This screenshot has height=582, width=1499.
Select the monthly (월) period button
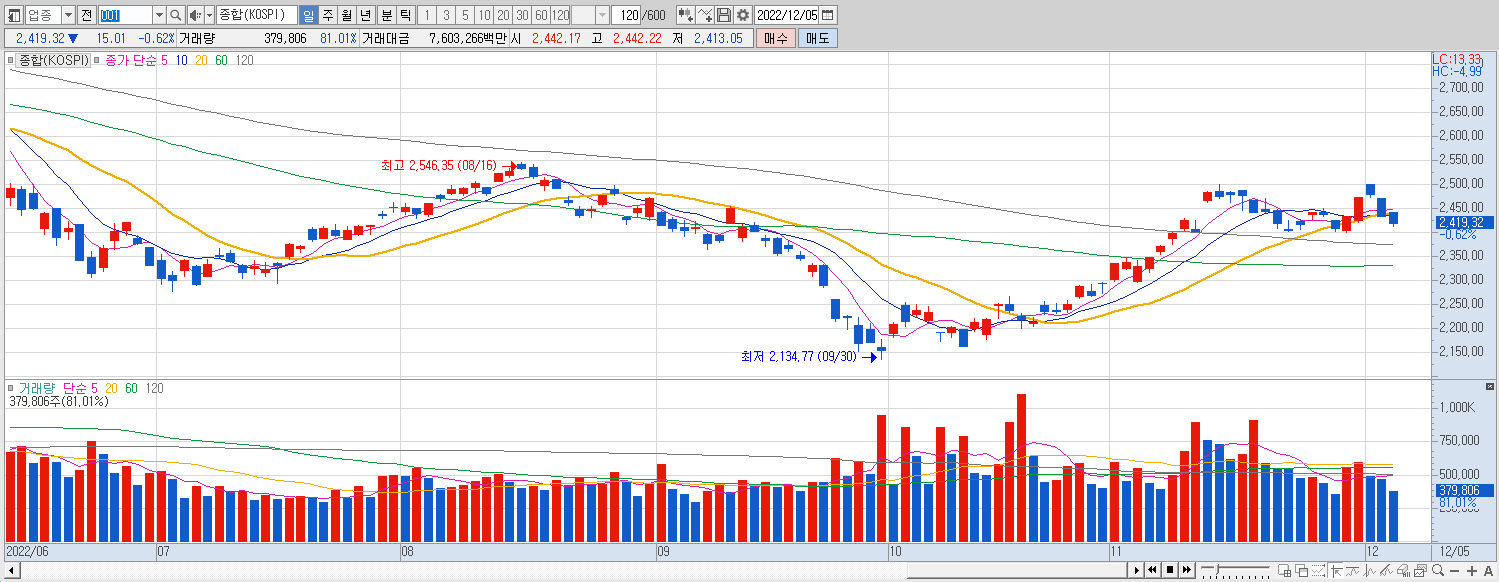[x=346, y=15]
